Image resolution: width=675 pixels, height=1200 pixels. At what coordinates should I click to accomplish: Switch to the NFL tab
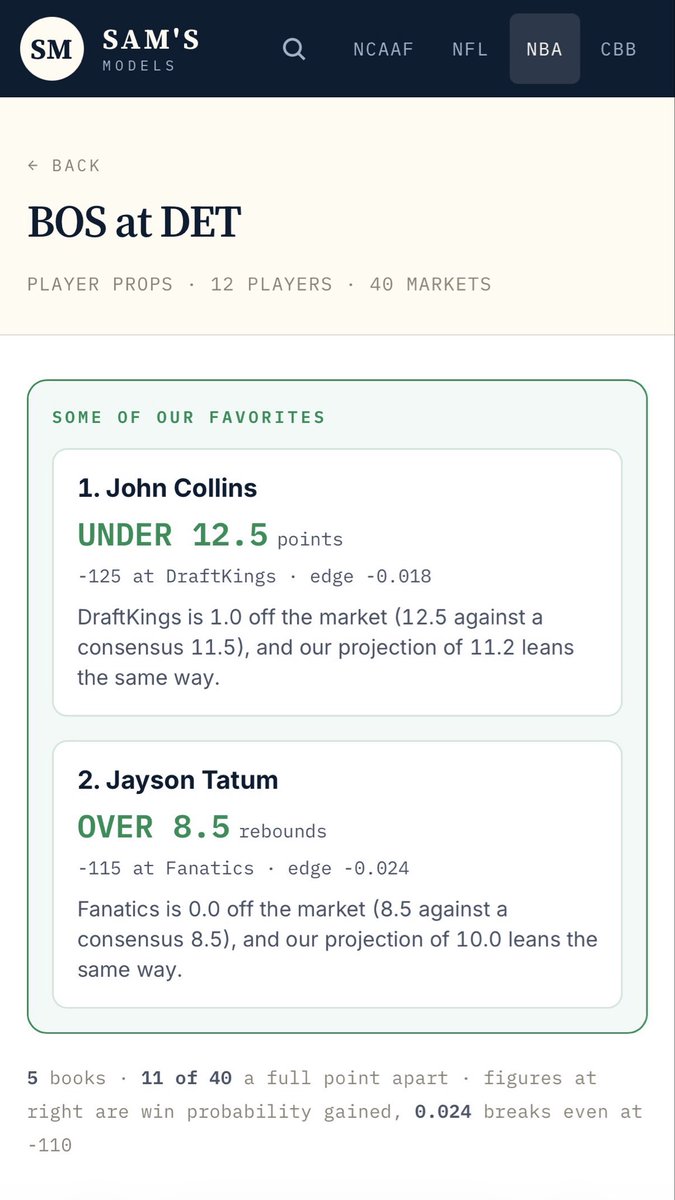[x=470, y=48]
